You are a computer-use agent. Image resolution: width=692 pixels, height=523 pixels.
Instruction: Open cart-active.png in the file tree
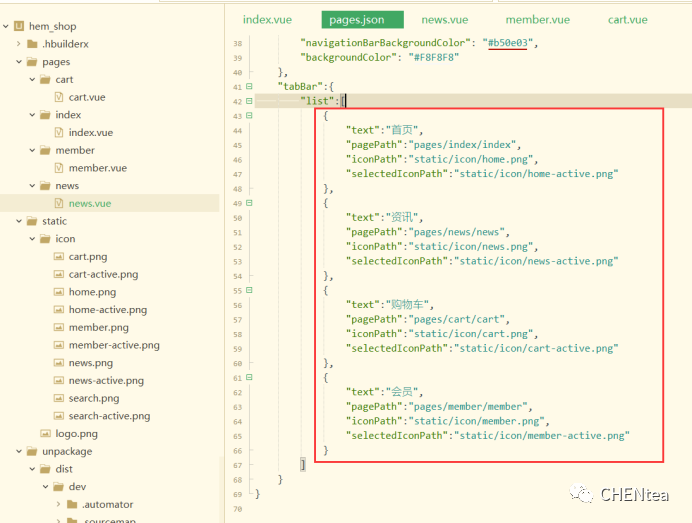coord(103,274)
